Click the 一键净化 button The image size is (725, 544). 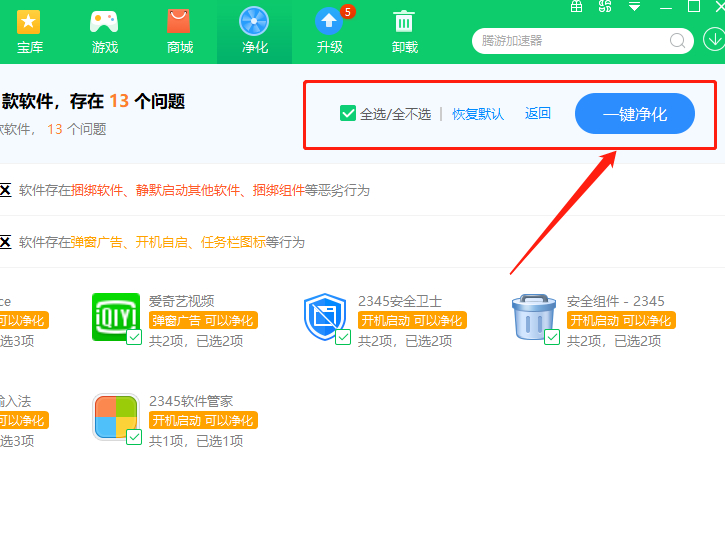[x=634, y=114]
